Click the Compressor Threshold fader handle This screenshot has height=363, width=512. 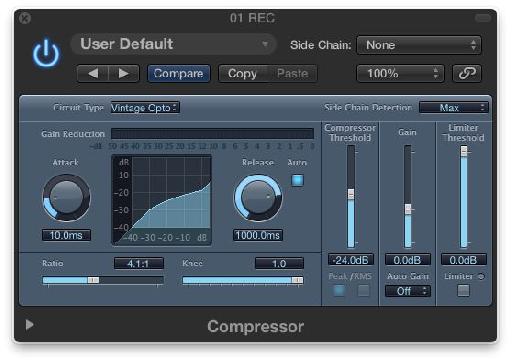click(x=351, y=194)
